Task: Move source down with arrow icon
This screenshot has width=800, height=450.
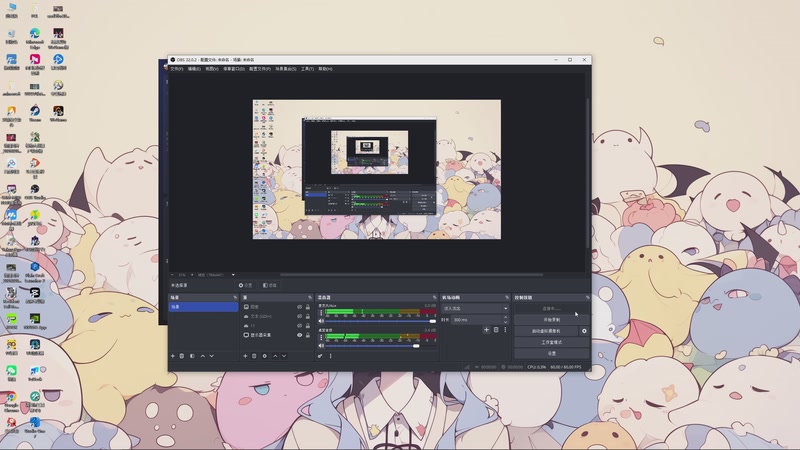Action: click(x=284, y=356)
